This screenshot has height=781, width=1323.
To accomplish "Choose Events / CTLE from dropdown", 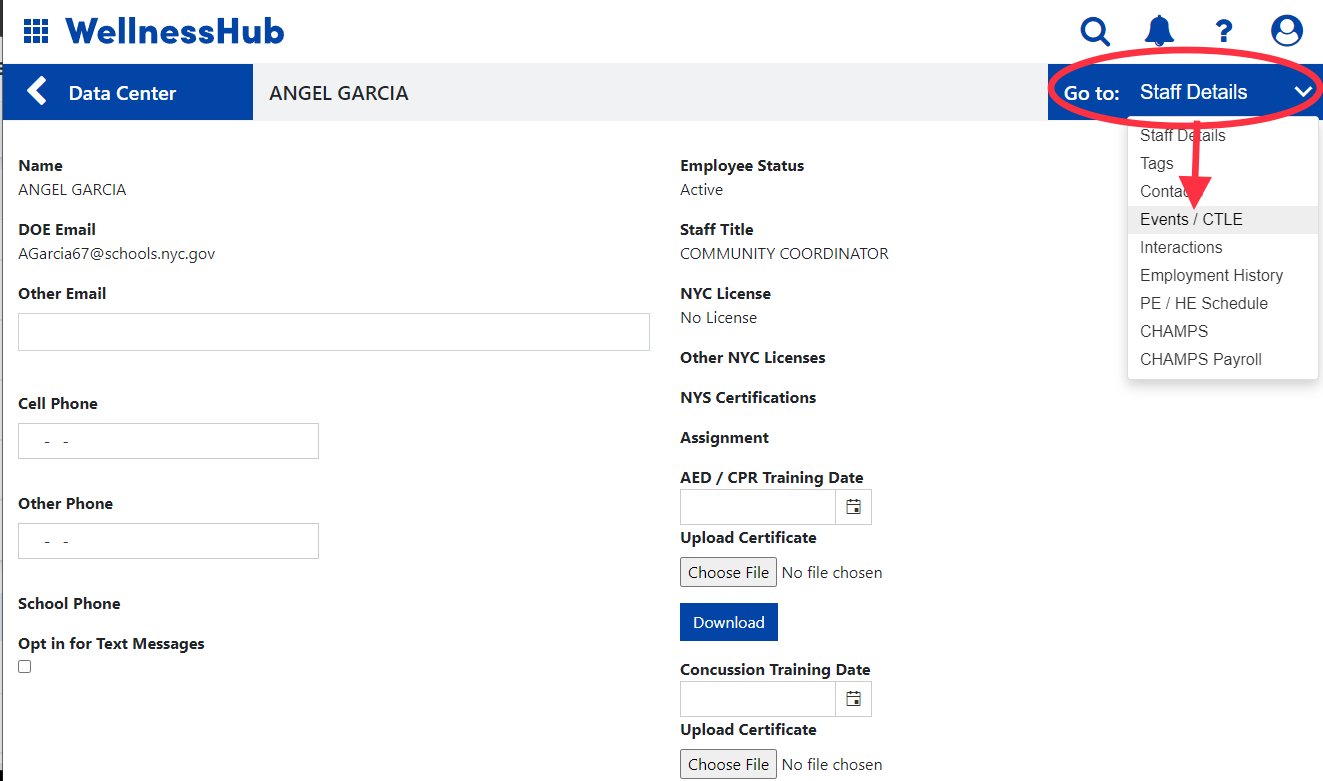I will 1223,219.
